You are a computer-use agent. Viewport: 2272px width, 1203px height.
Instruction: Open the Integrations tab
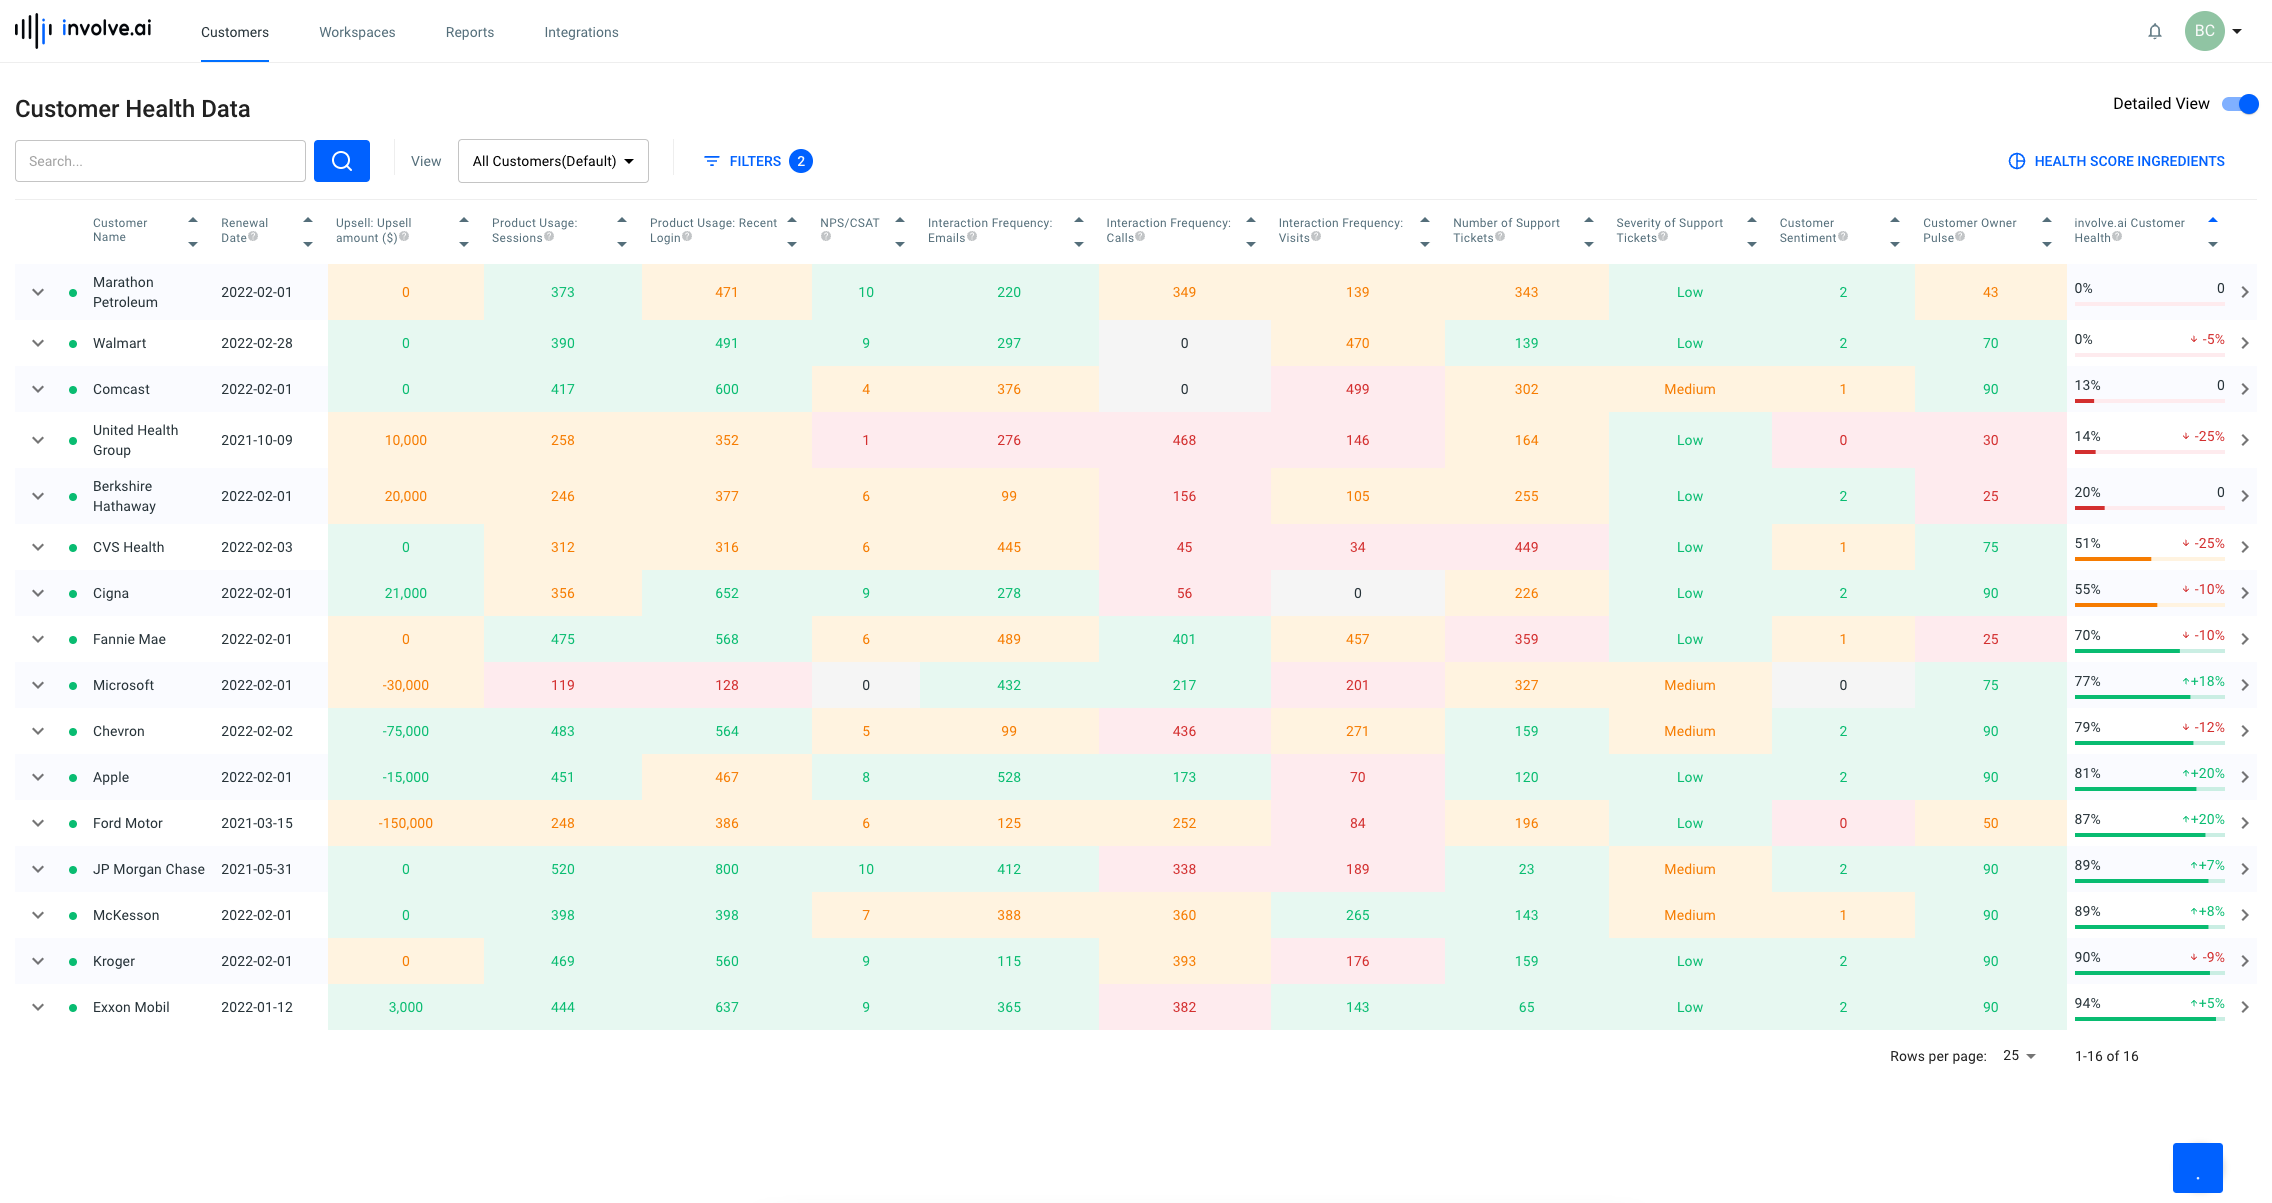pos(581,32)
